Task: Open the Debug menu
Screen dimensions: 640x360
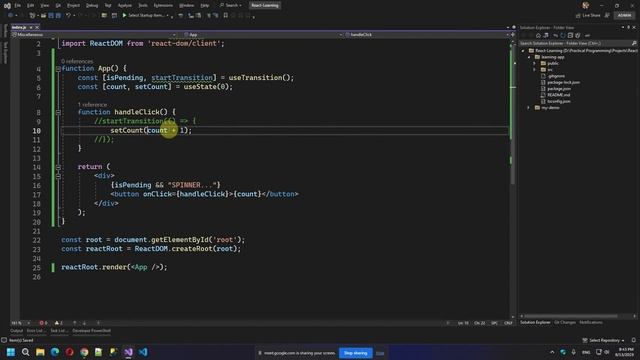Action: click(92, 5)
